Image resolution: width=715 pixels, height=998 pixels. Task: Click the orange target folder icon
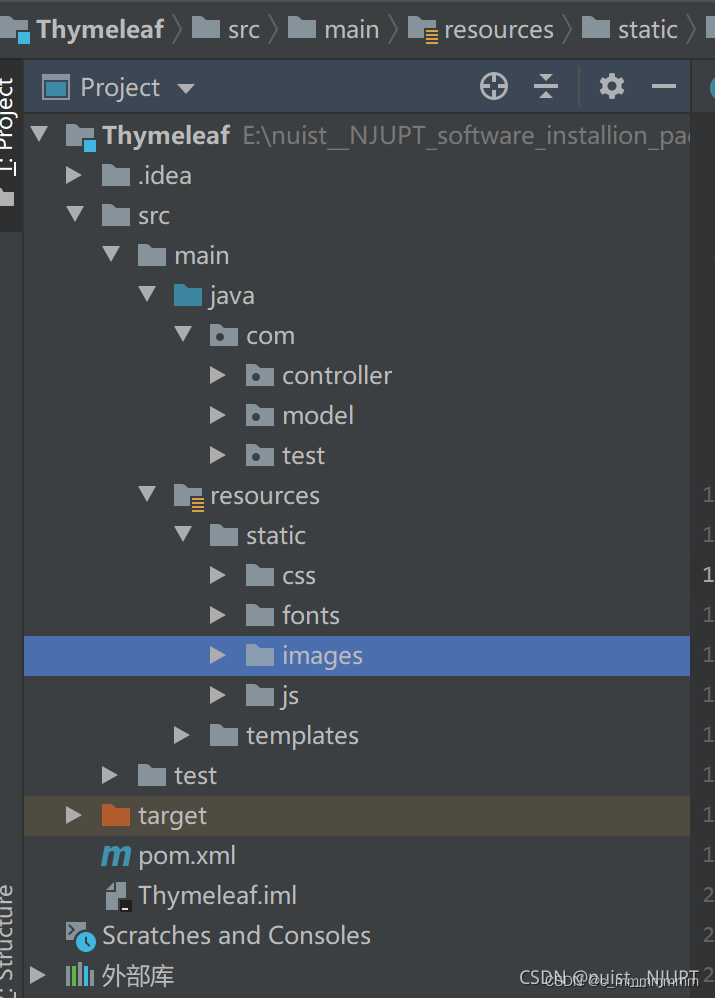click(x=116, y=815)
